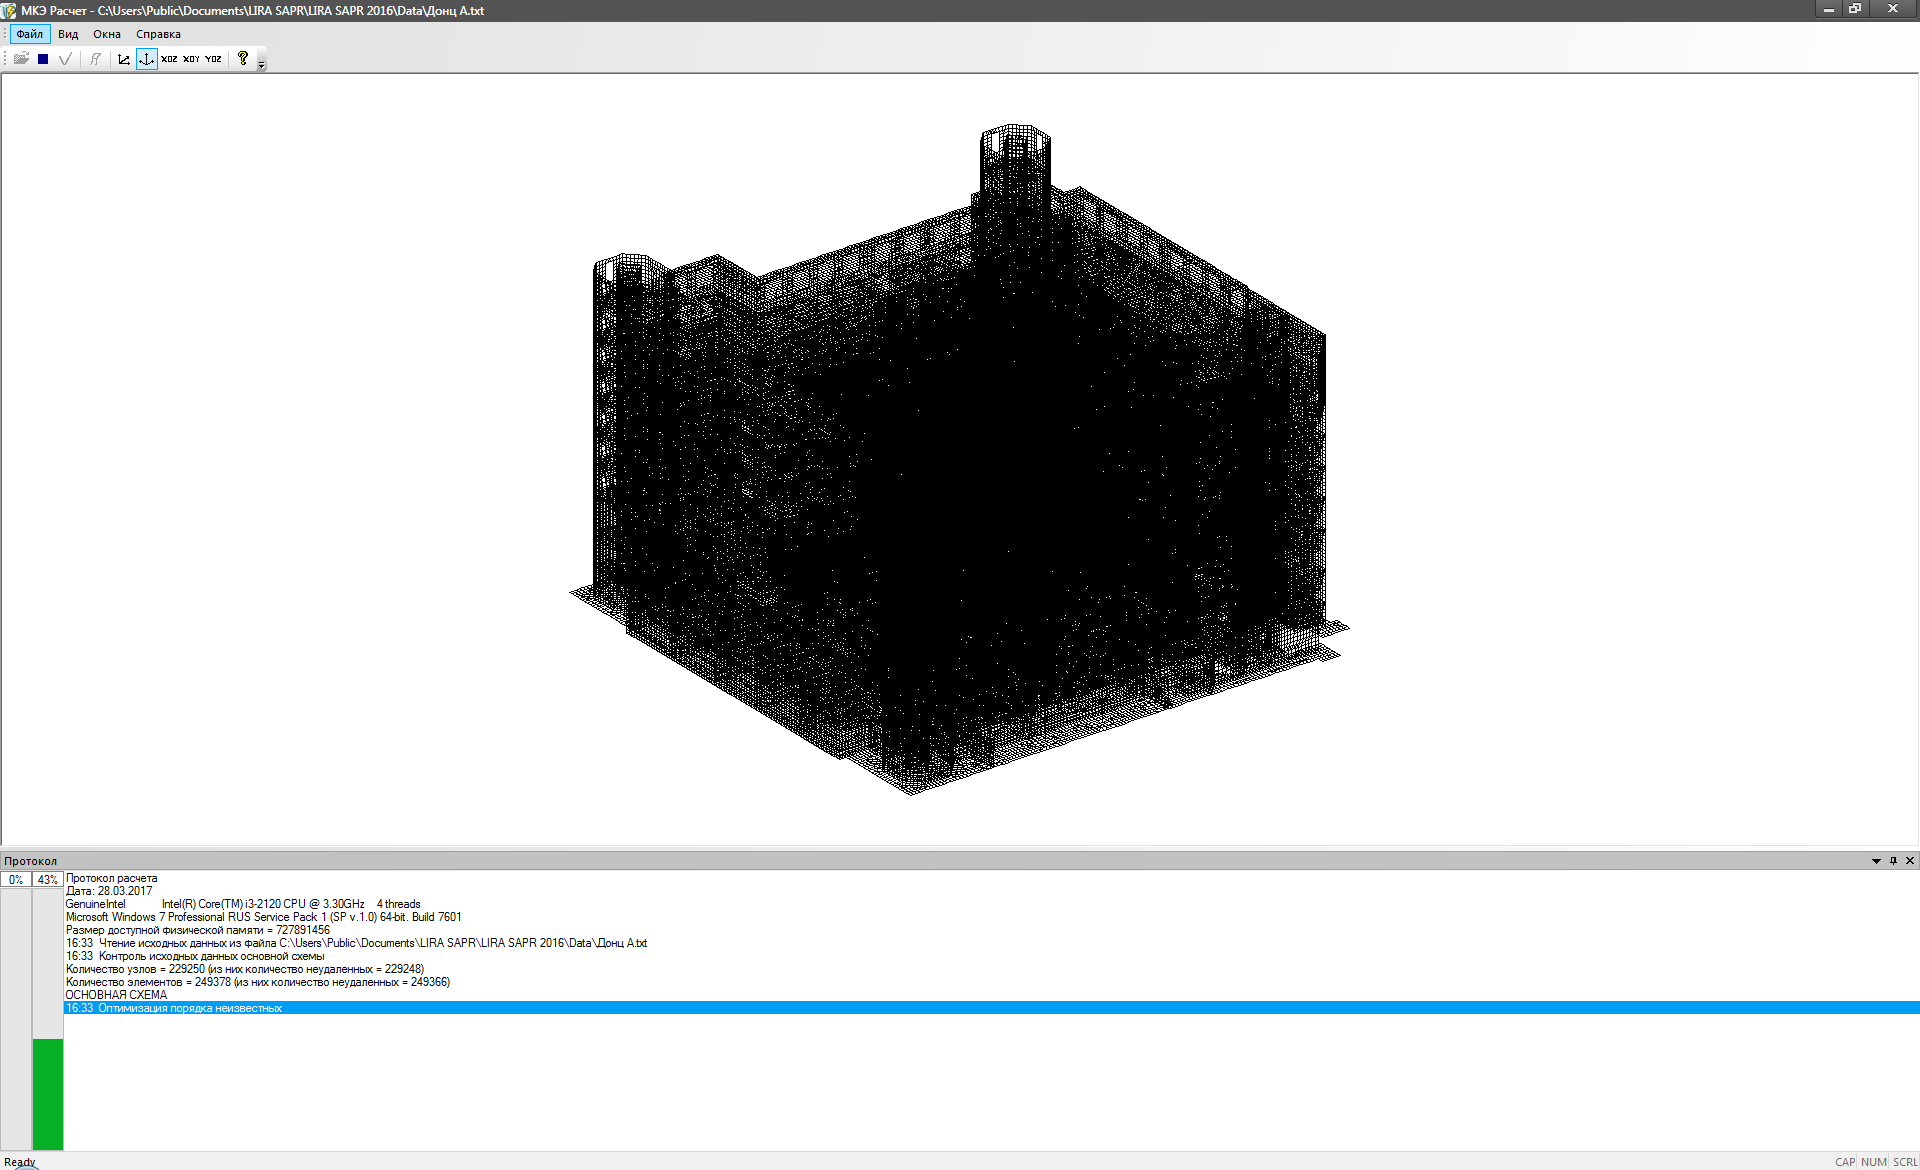Toggle the highlighted isometric axes view
The image size is (1920, 1170).
tap(147, 59)
